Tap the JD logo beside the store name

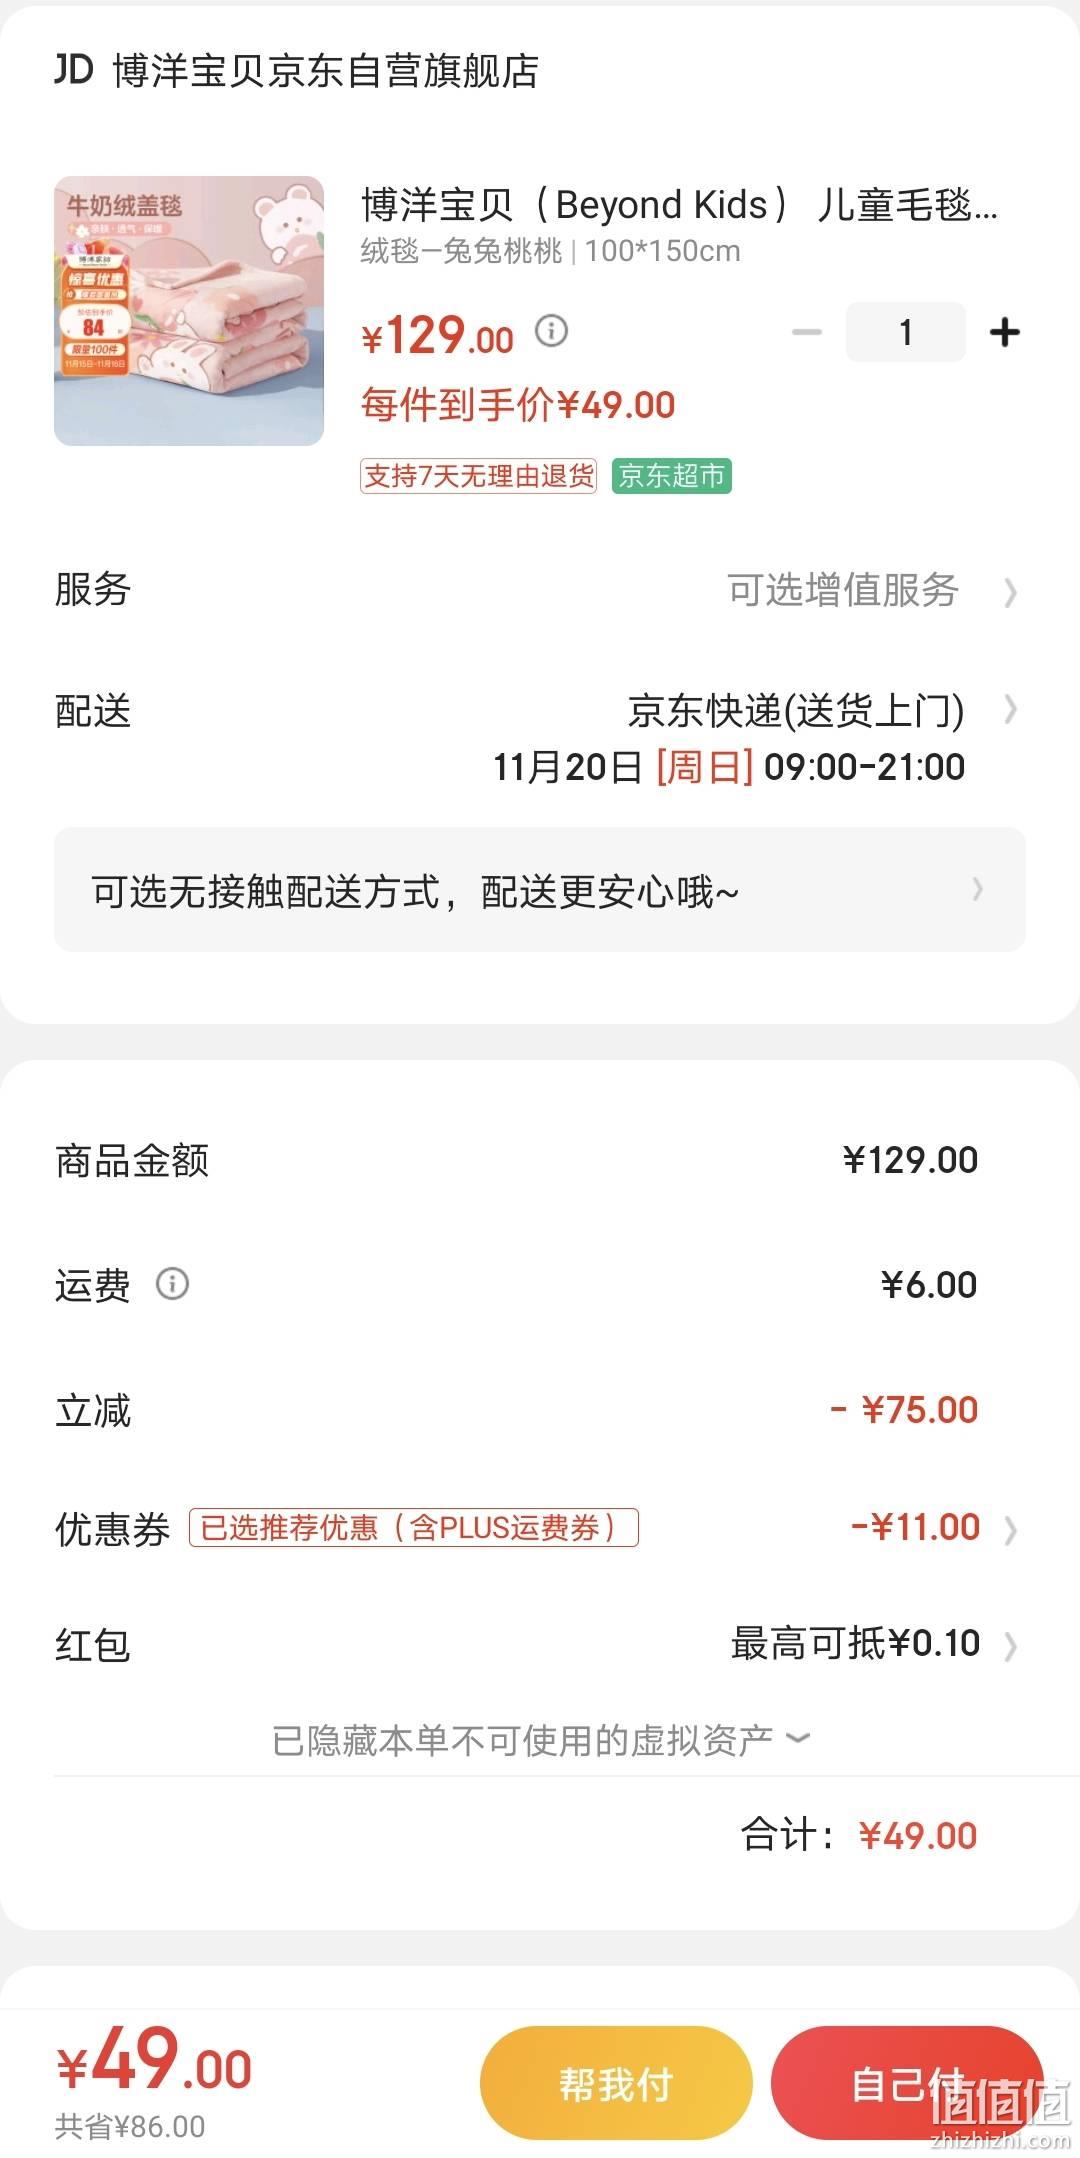pos(74,70)
